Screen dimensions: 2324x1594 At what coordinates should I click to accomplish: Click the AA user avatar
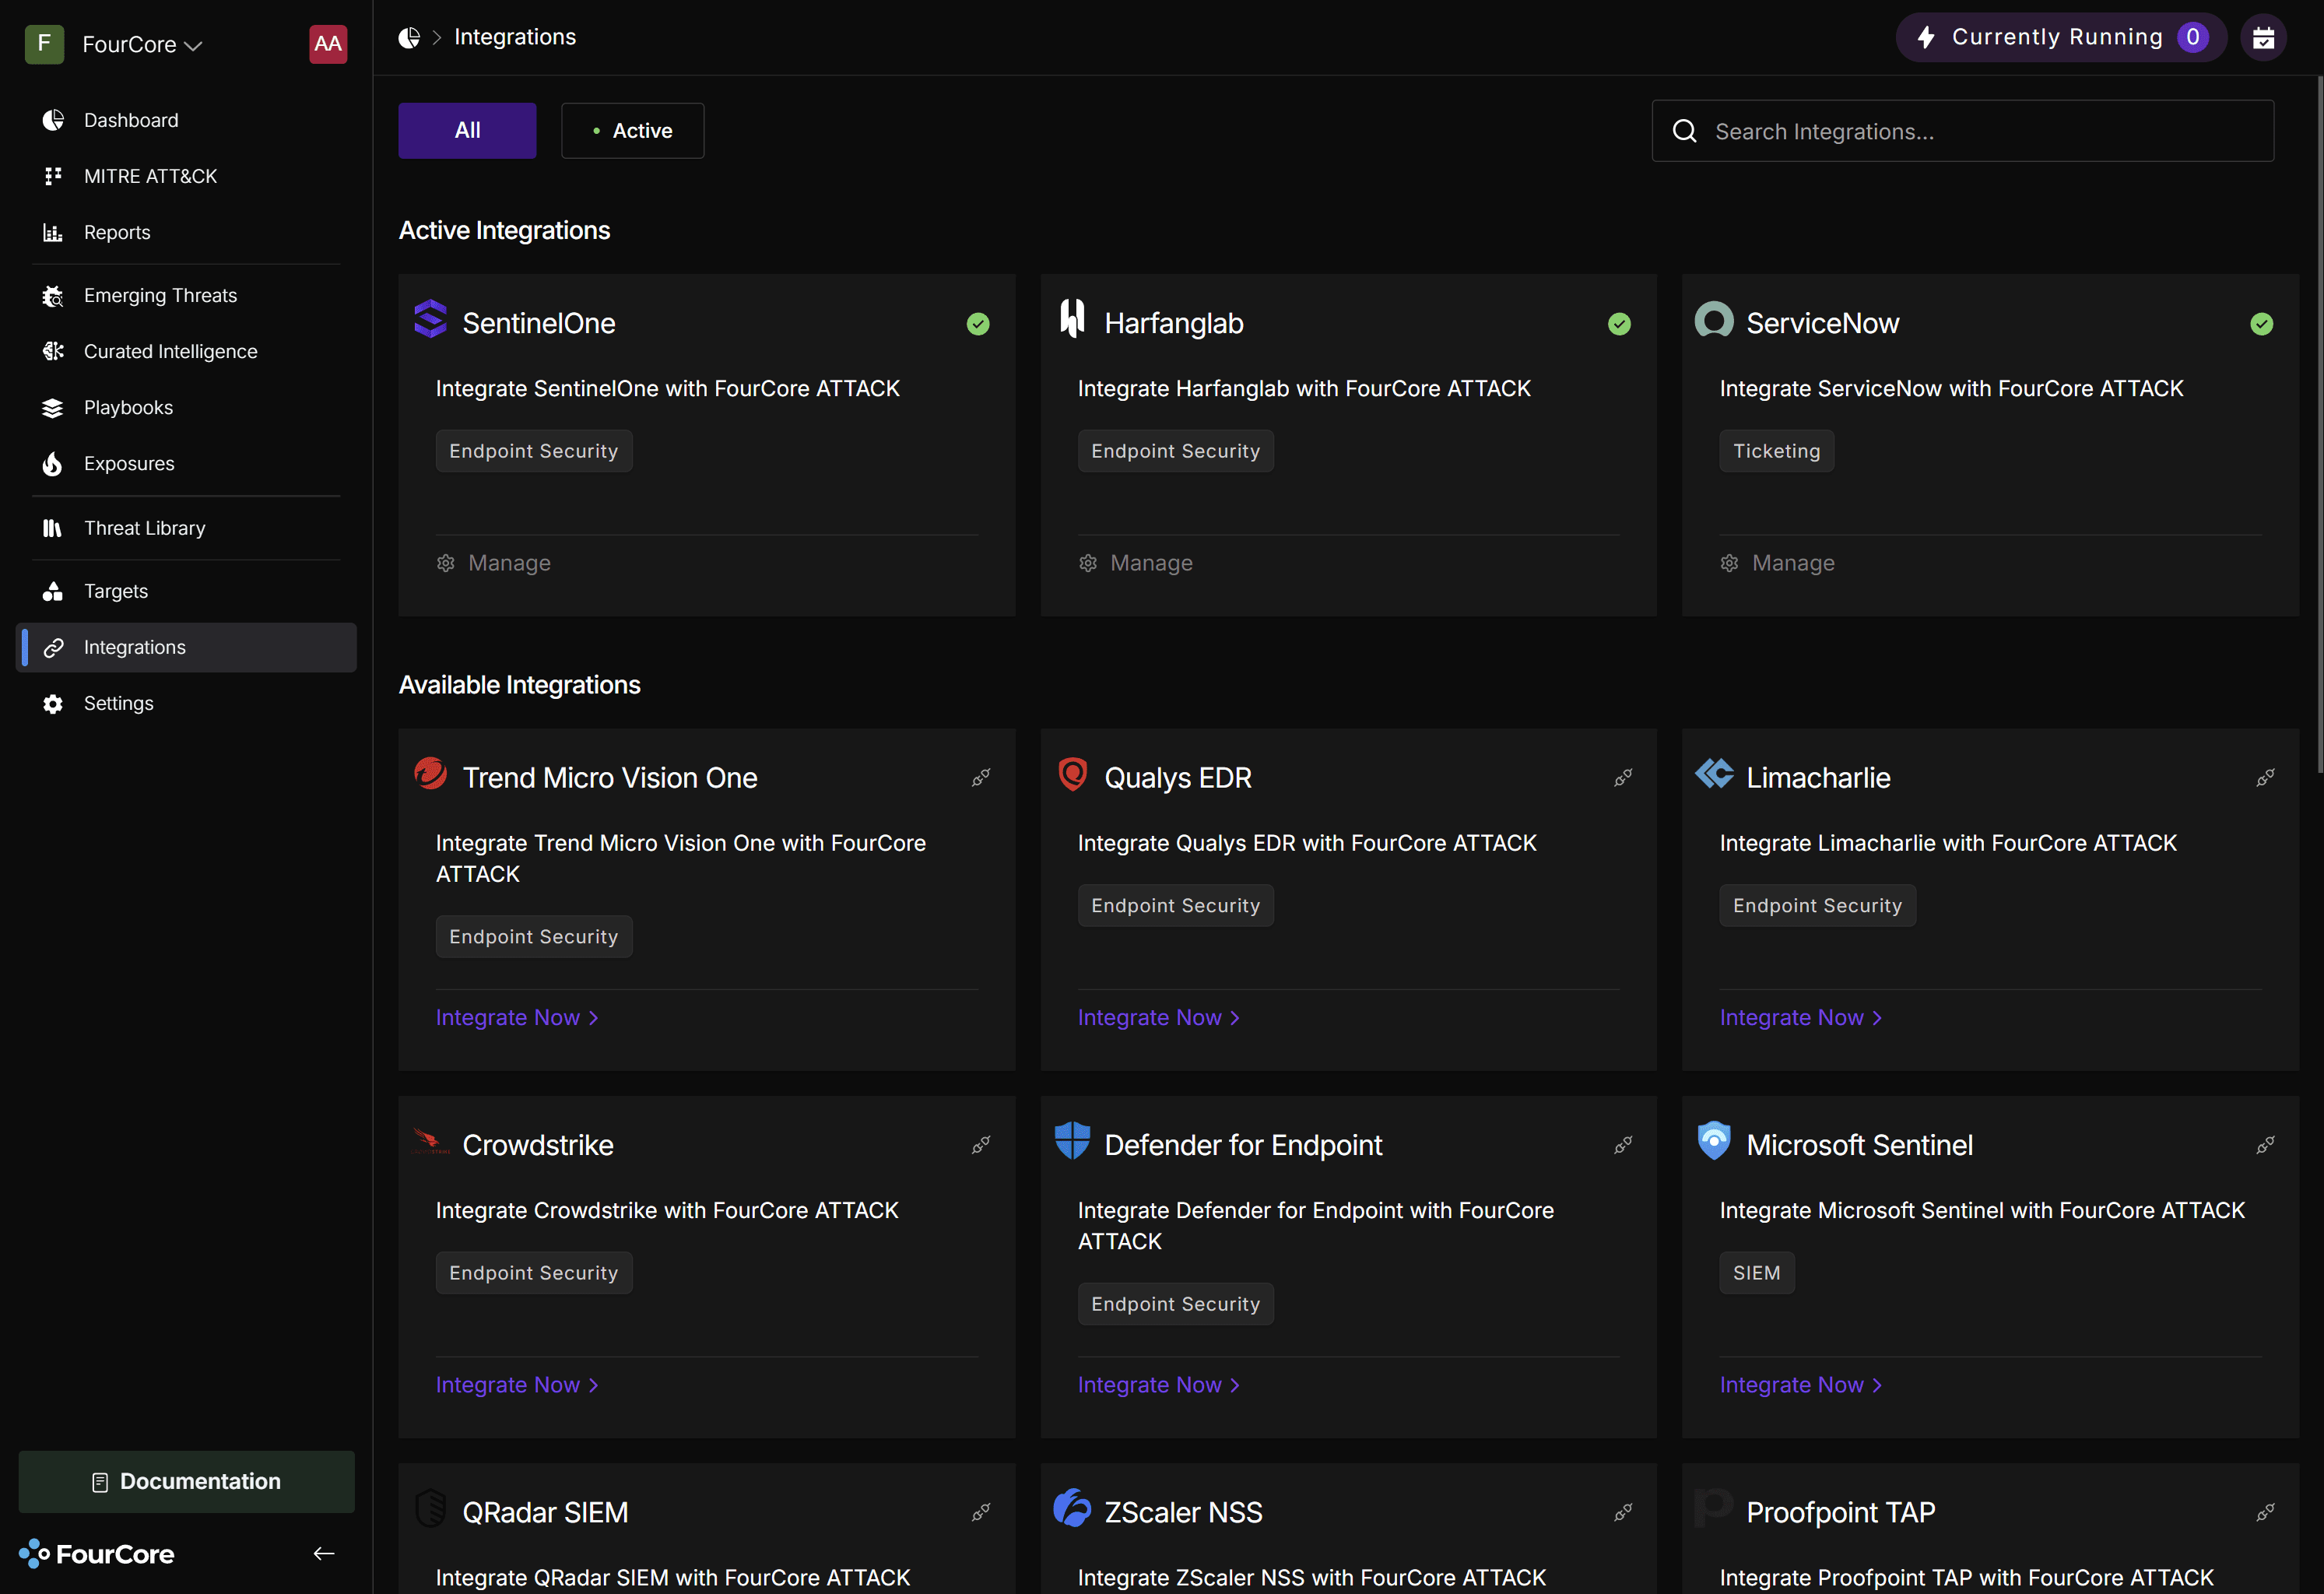tap(328, 44)
